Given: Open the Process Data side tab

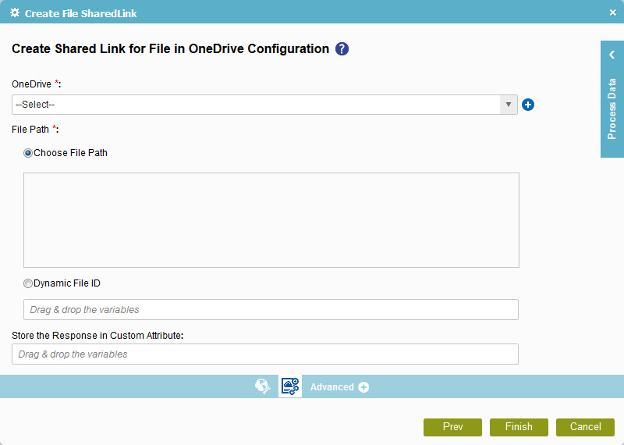Looking at the screenshot, I should 612,109.
